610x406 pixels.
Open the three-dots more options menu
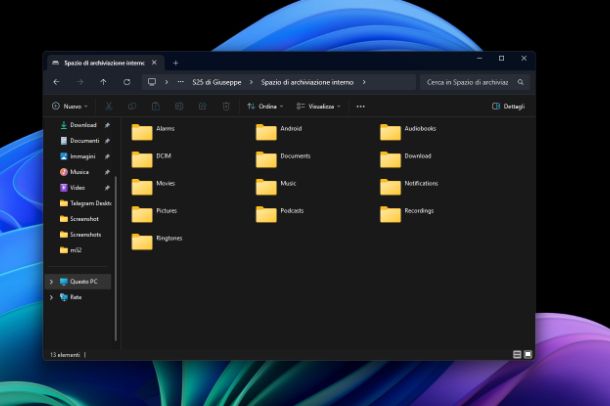(360, 106)
